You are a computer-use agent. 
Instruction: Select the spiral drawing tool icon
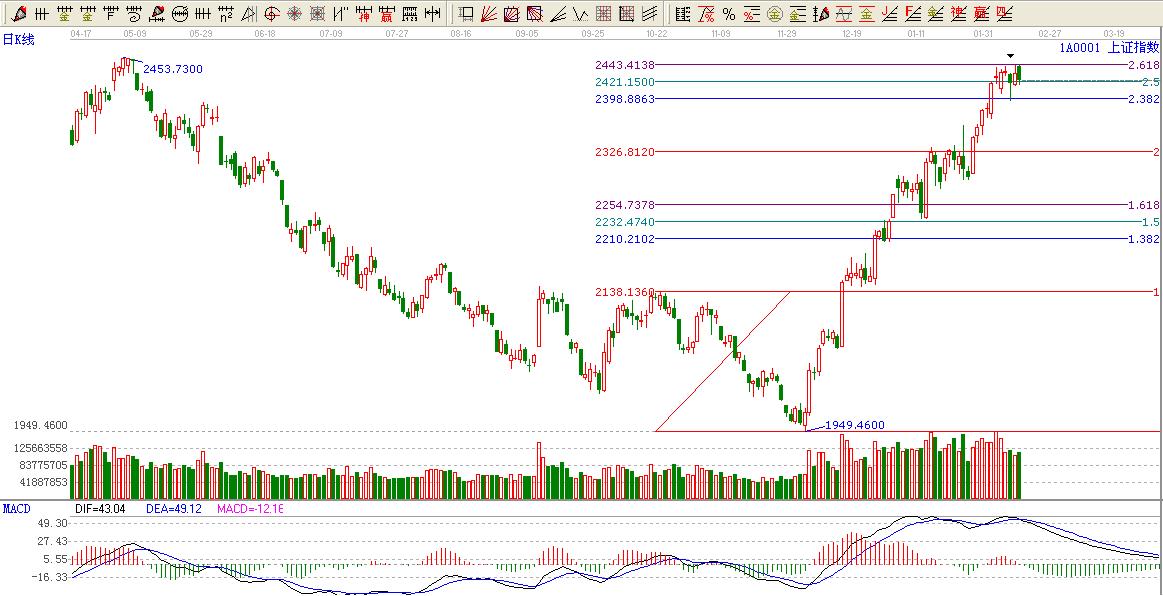click(133, 14)
